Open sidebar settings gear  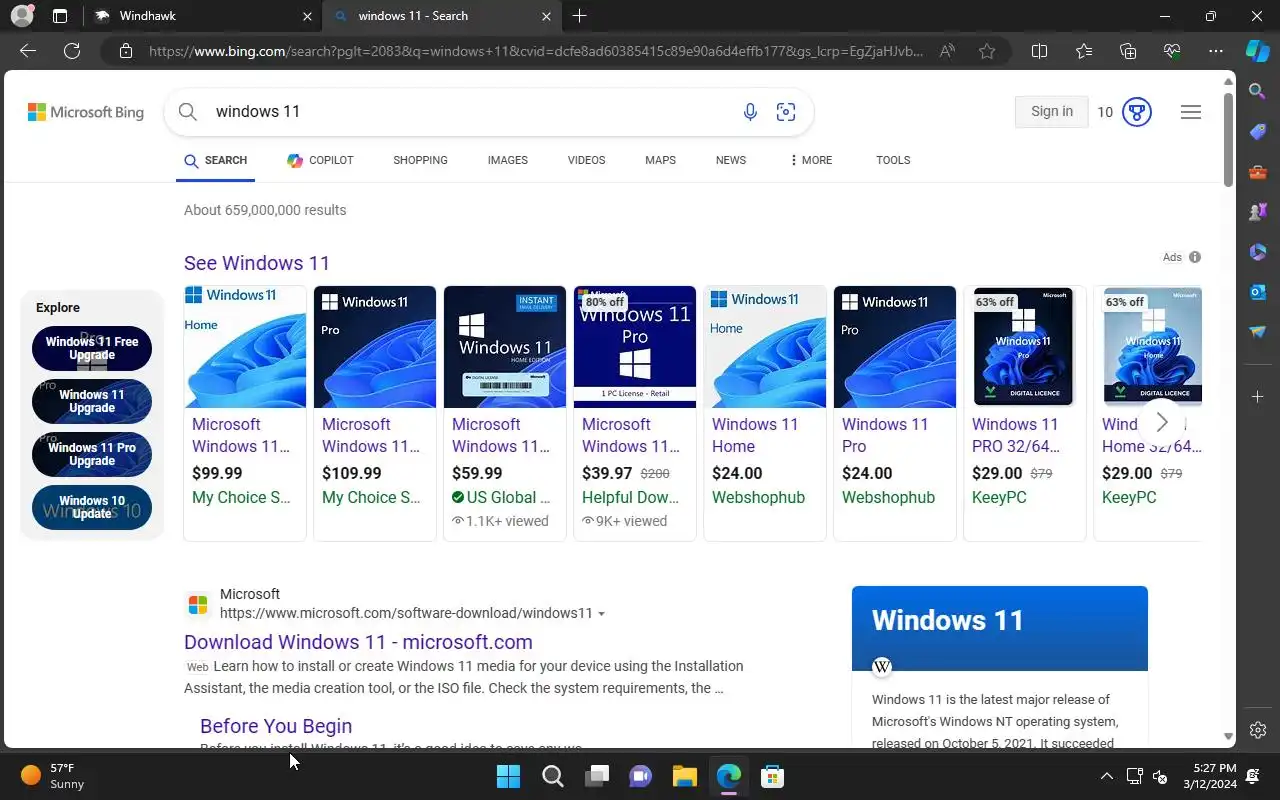point(1258,730)
